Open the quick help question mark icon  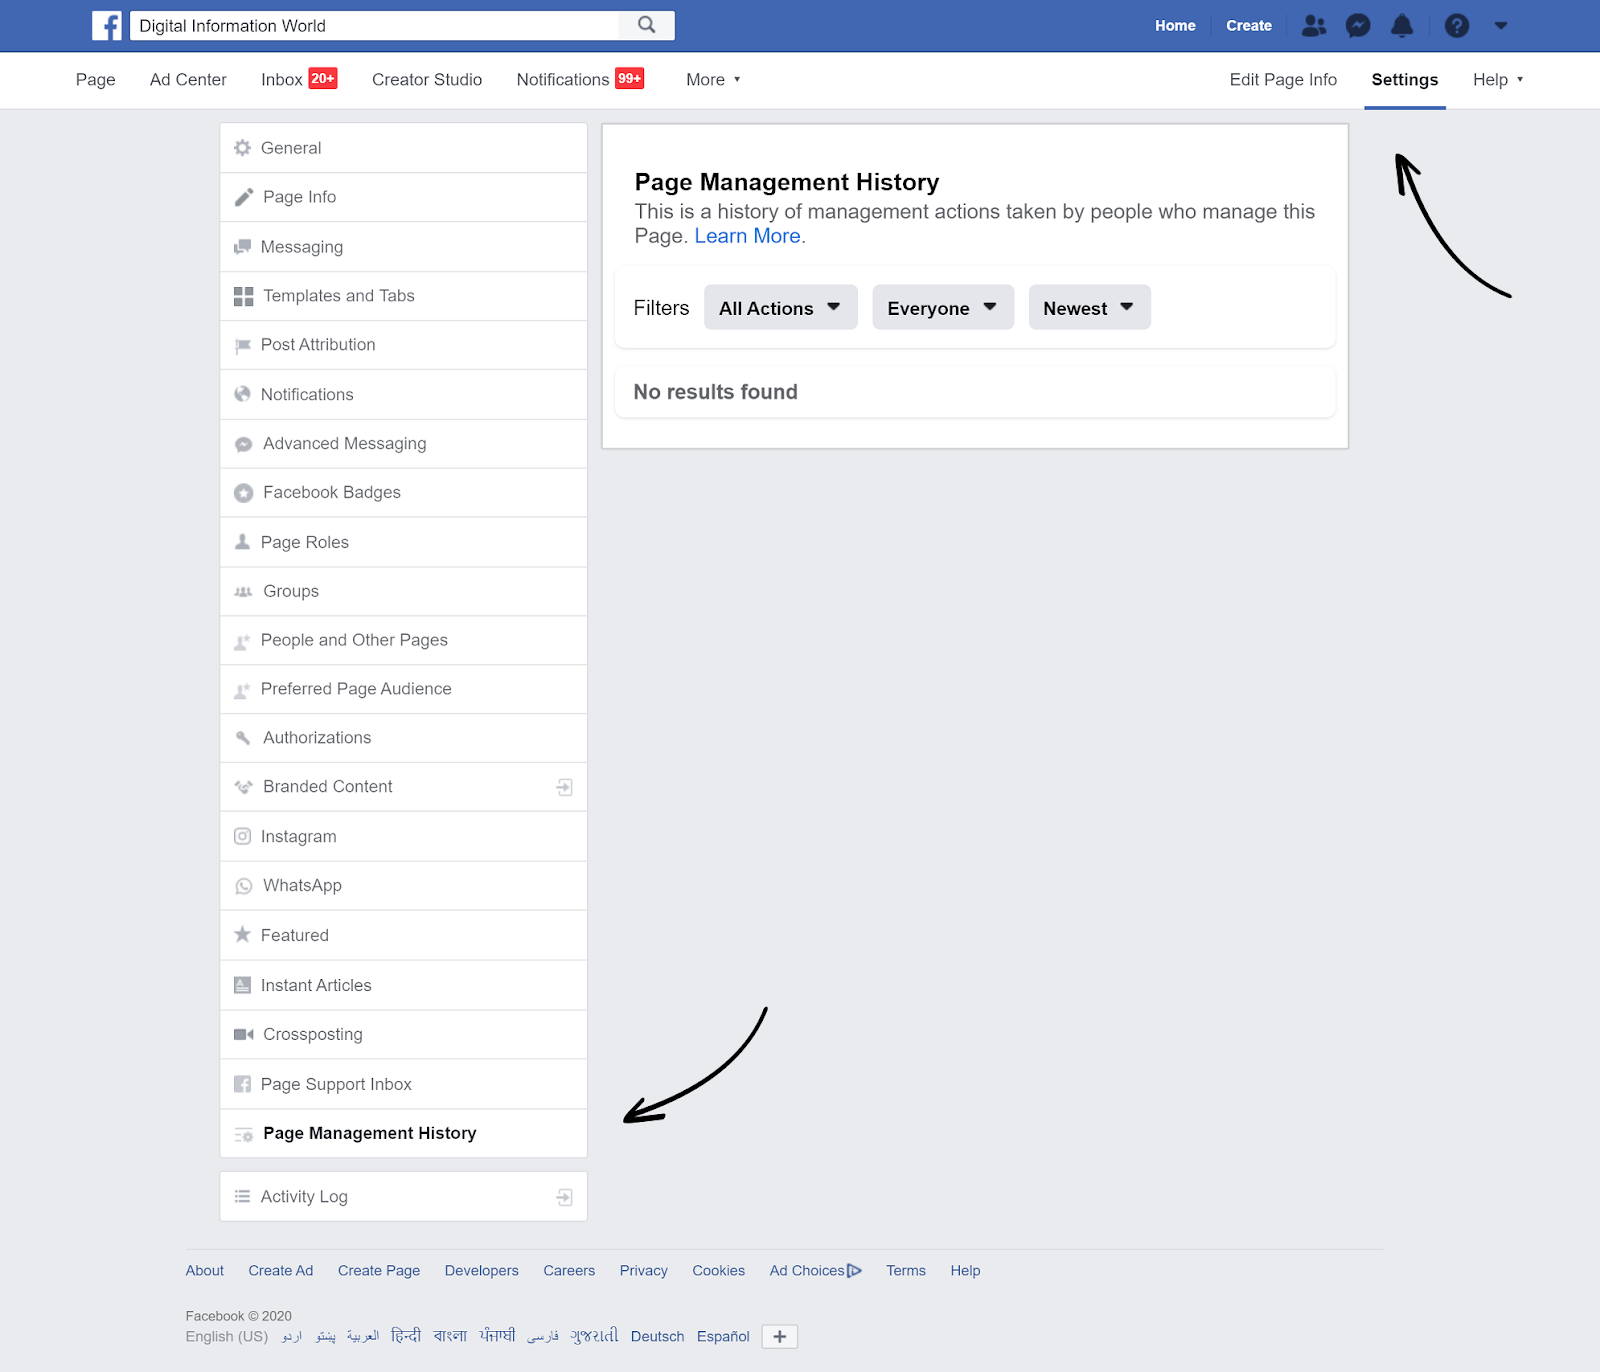coord(1457,25)
